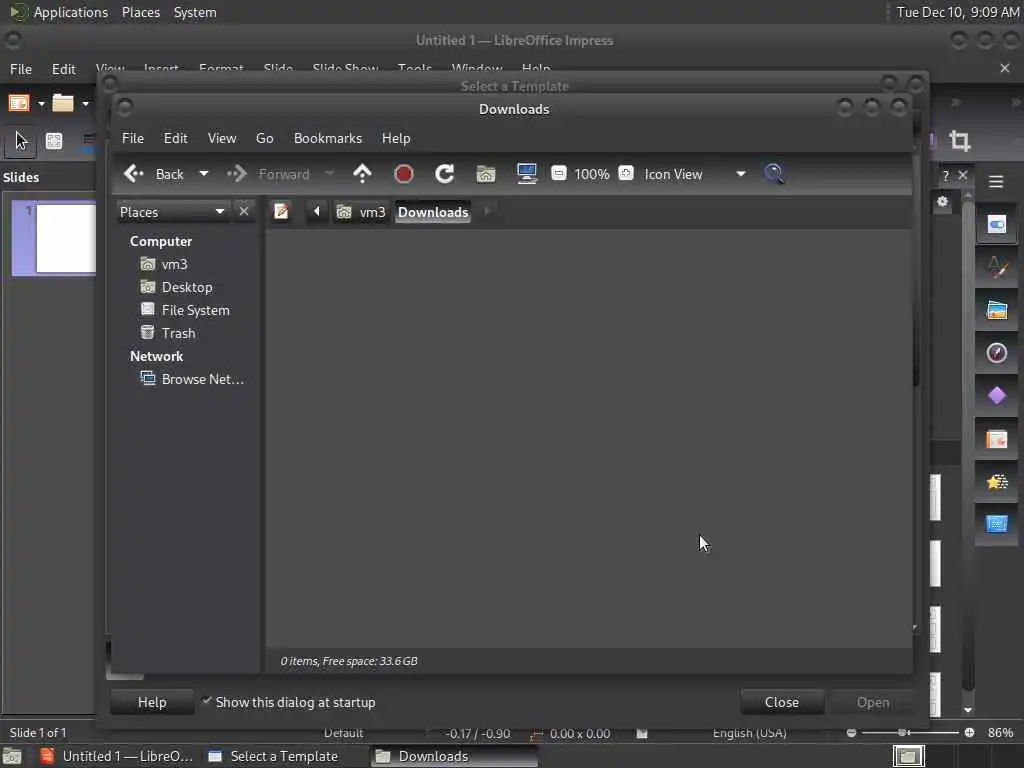Stop loading with red stop icon
This screenshot has height=768, width=1024.
point(404,174)
